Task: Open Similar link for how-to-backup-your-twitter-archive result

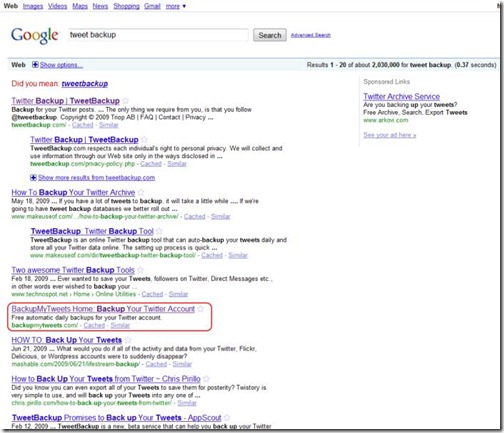Action: [221, 217]
